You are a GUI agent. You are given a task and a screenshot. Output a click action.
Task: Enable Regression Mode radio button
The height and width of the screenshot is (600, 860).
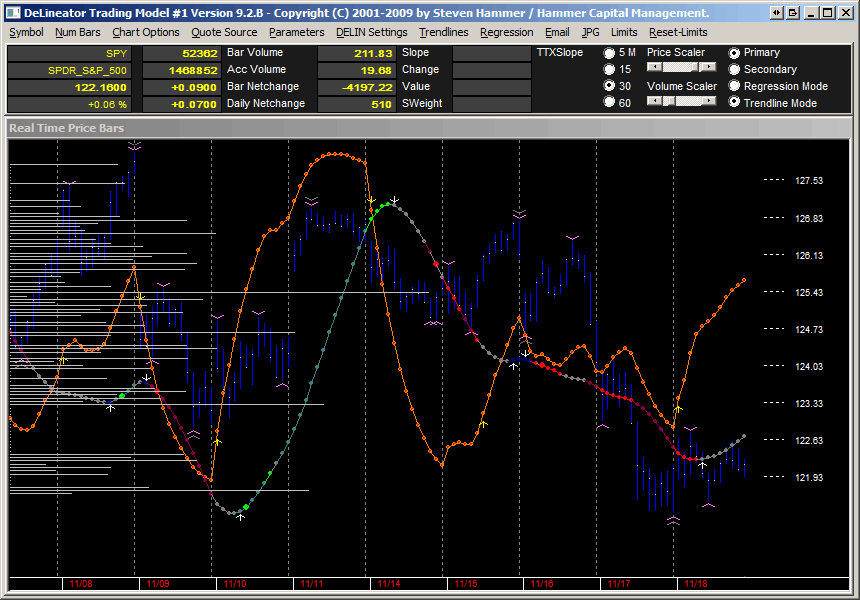tap(734, 86)
